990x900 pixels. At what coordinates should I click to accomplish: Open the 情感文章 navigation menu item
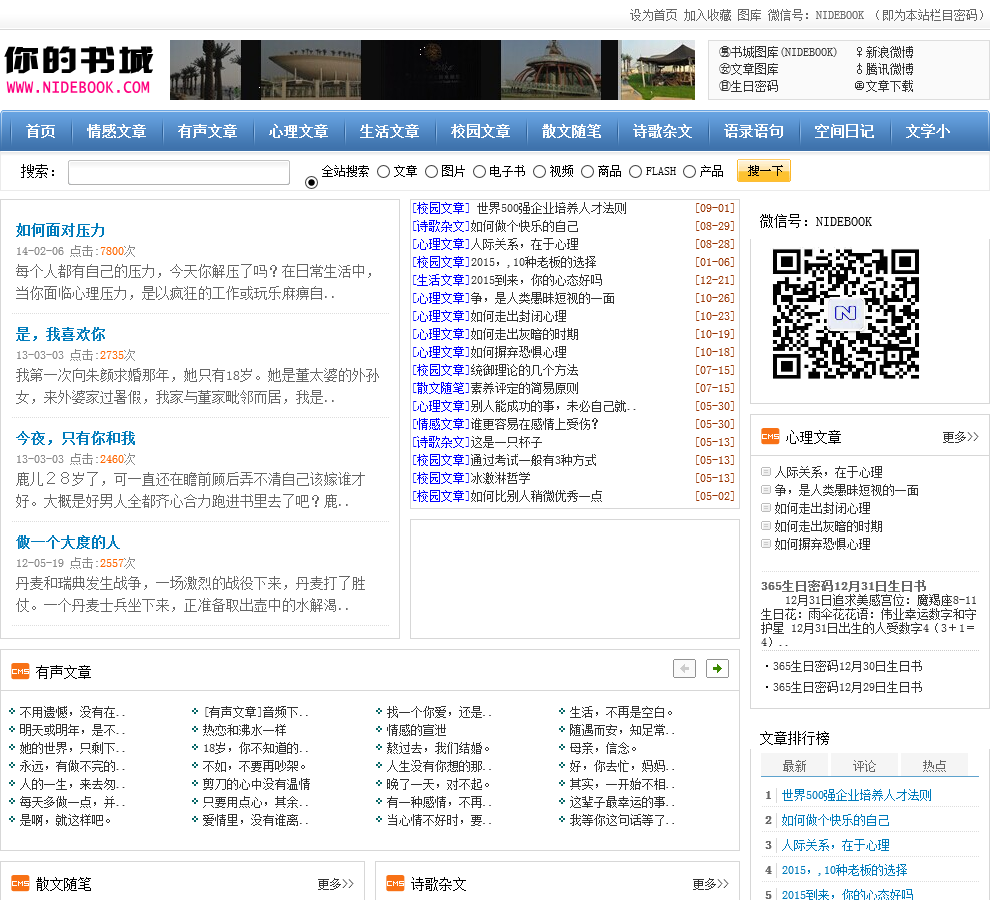pyautogui.click(x=116, y=131)
